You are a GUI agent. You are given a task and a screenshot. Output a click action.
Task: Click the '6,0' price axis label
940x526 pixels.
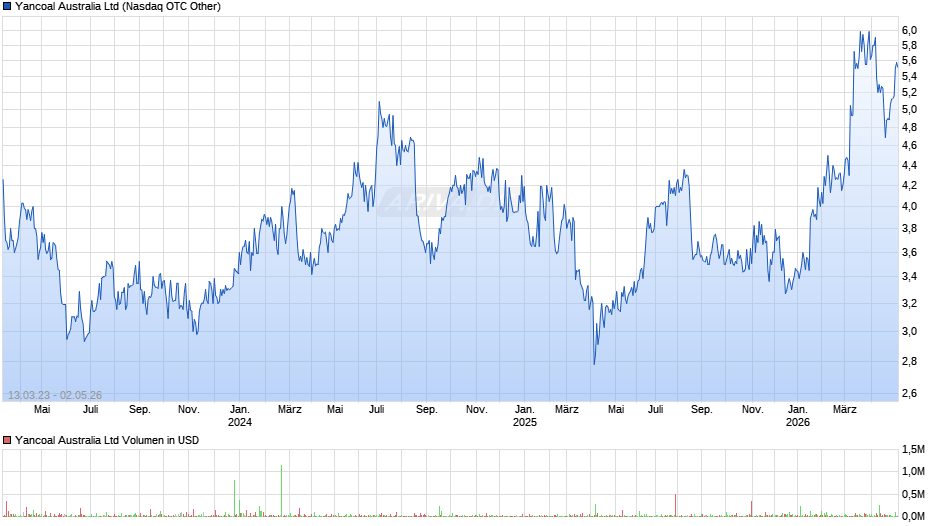pyautogui.click(x=909, y=31)
